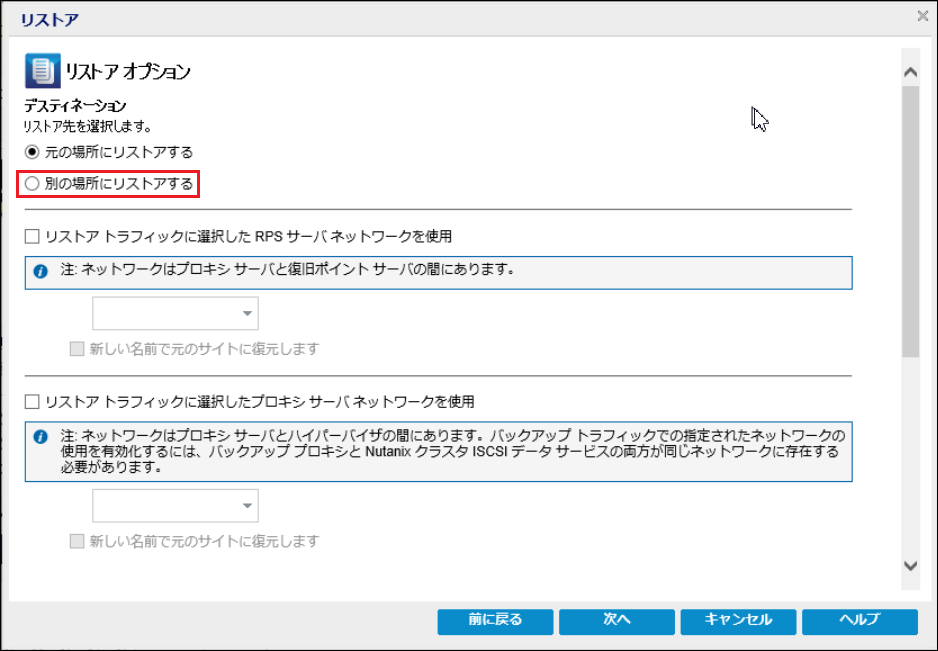Click the scrollbar up arrow
938x651 pixels.
pos(909,73)
